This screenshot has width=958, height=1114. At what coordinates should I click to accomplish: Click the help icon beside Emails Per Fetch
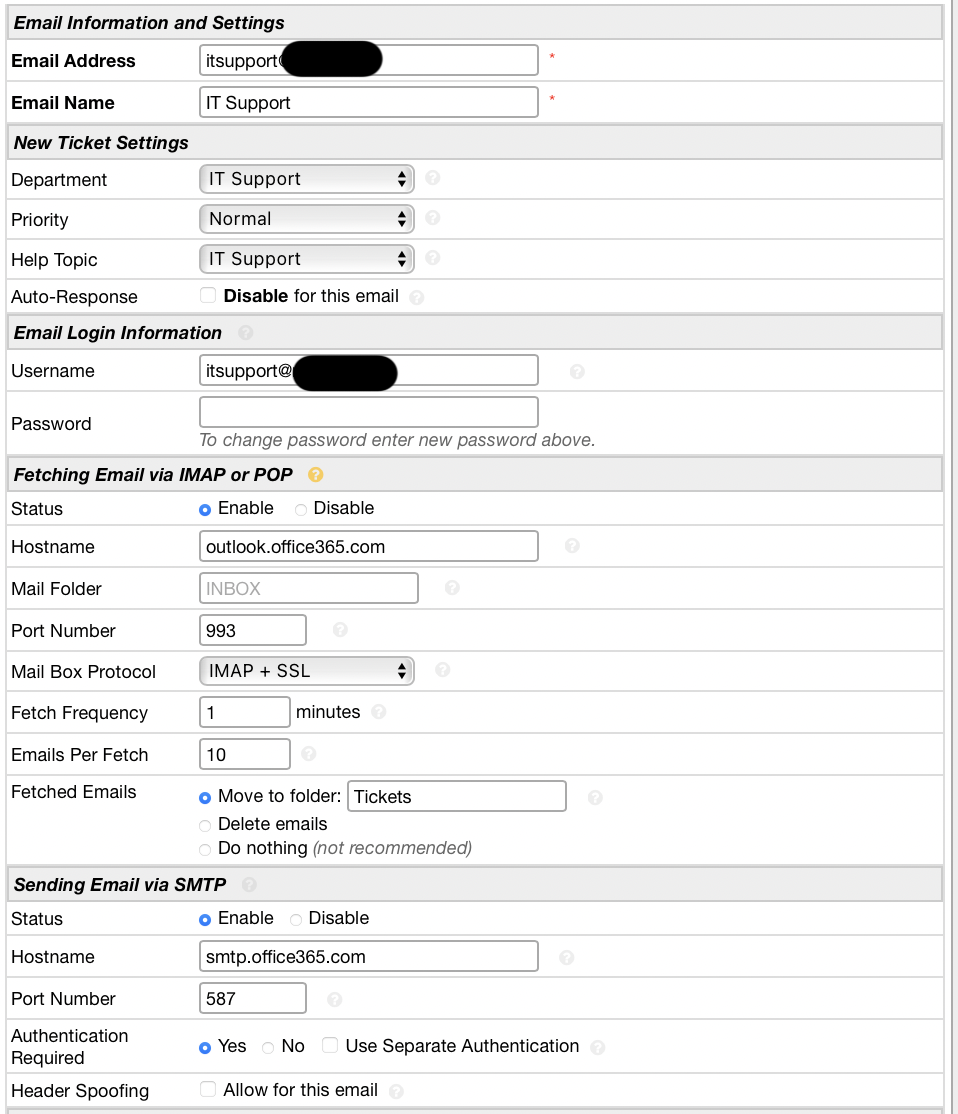(x=308, y=753)
